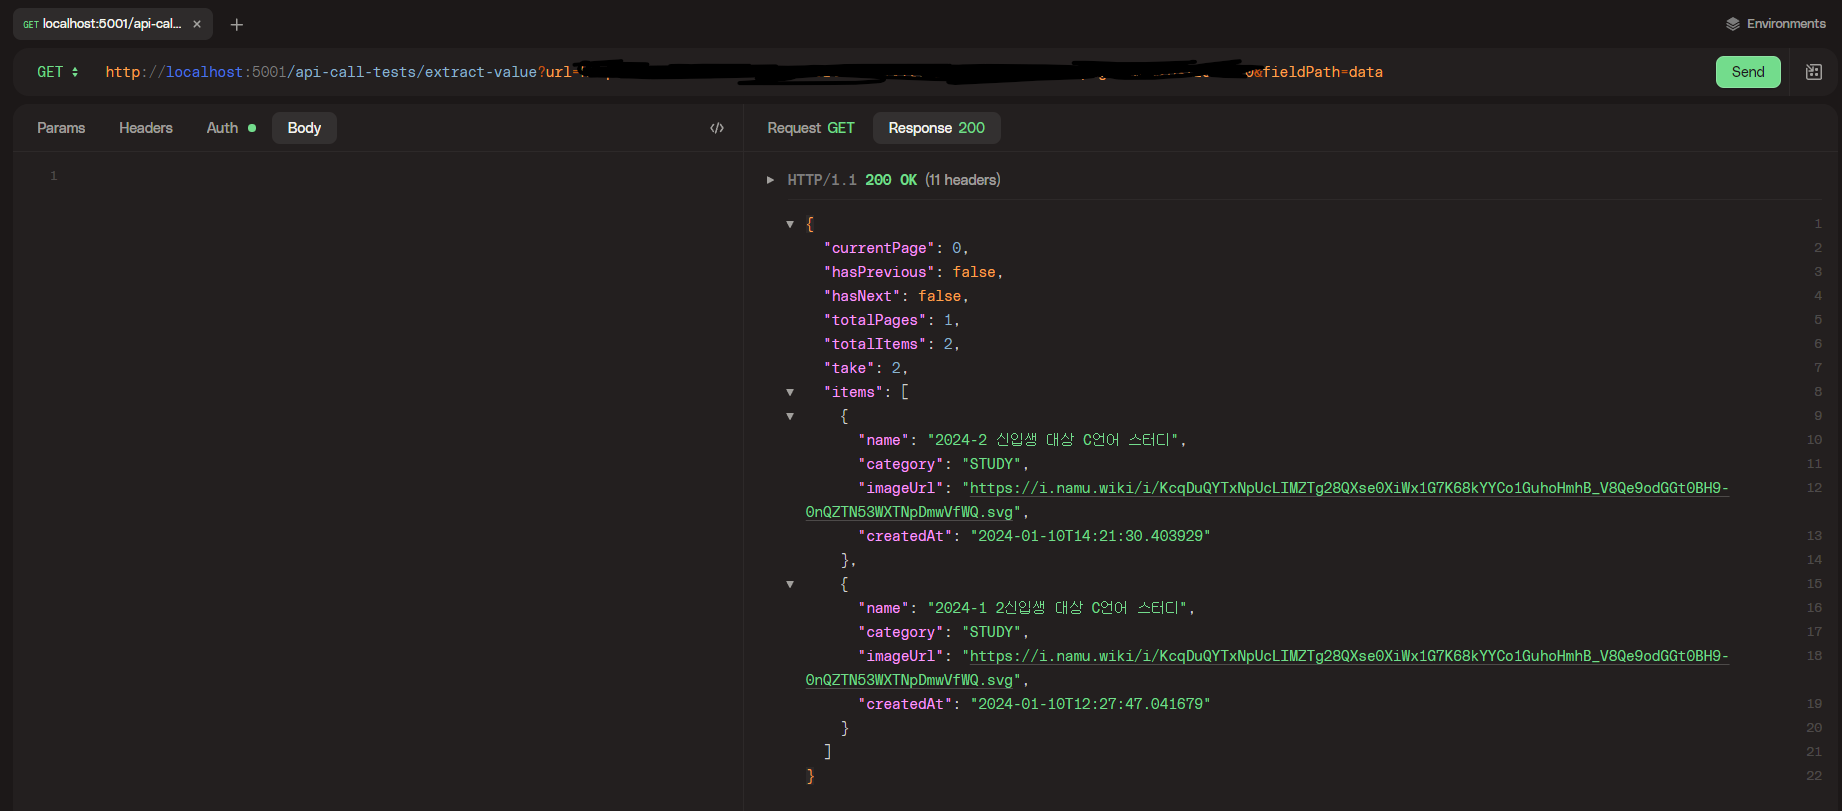Click the "(11 headers)" text
Viewport: 1842px width, 811px height.
click(963, 180)
